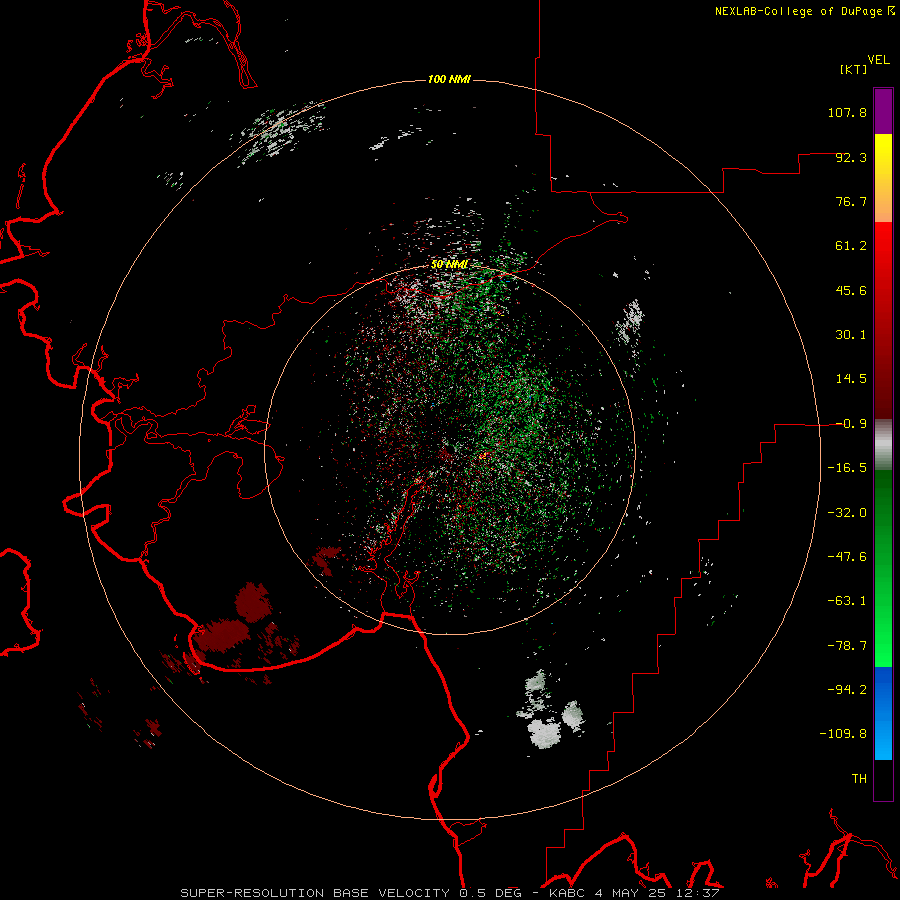Click the -94.2 velocity scale value
The width and height of the screenshot is (900, 900).
pos(847,690)
